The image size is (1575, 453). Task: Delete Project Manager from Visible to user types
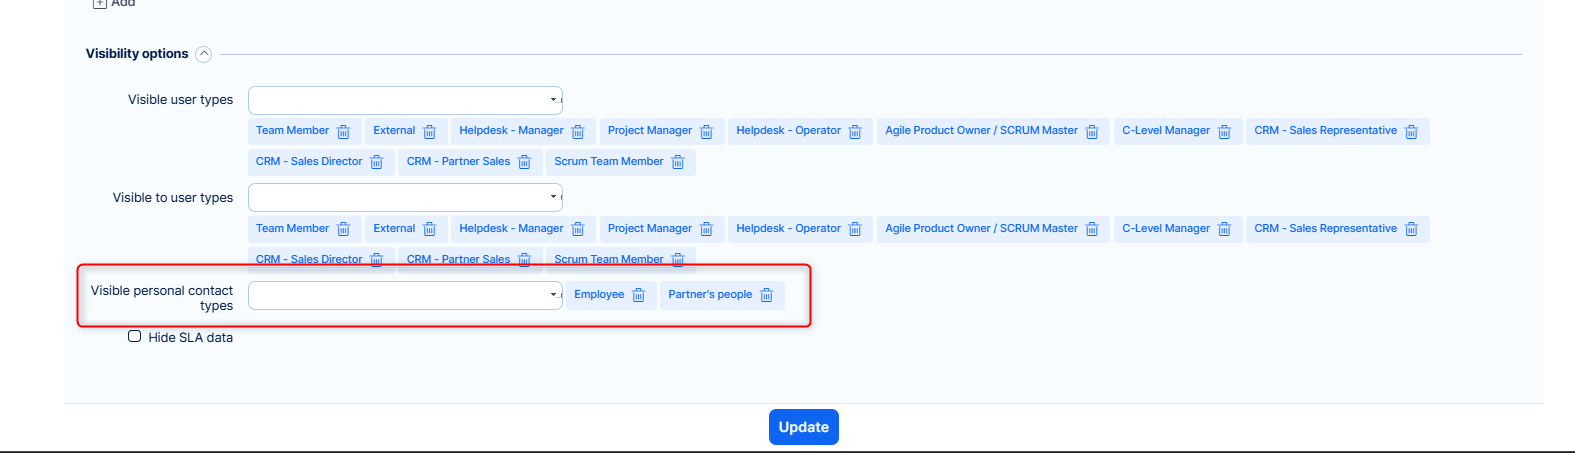click(x=706, y=229)
